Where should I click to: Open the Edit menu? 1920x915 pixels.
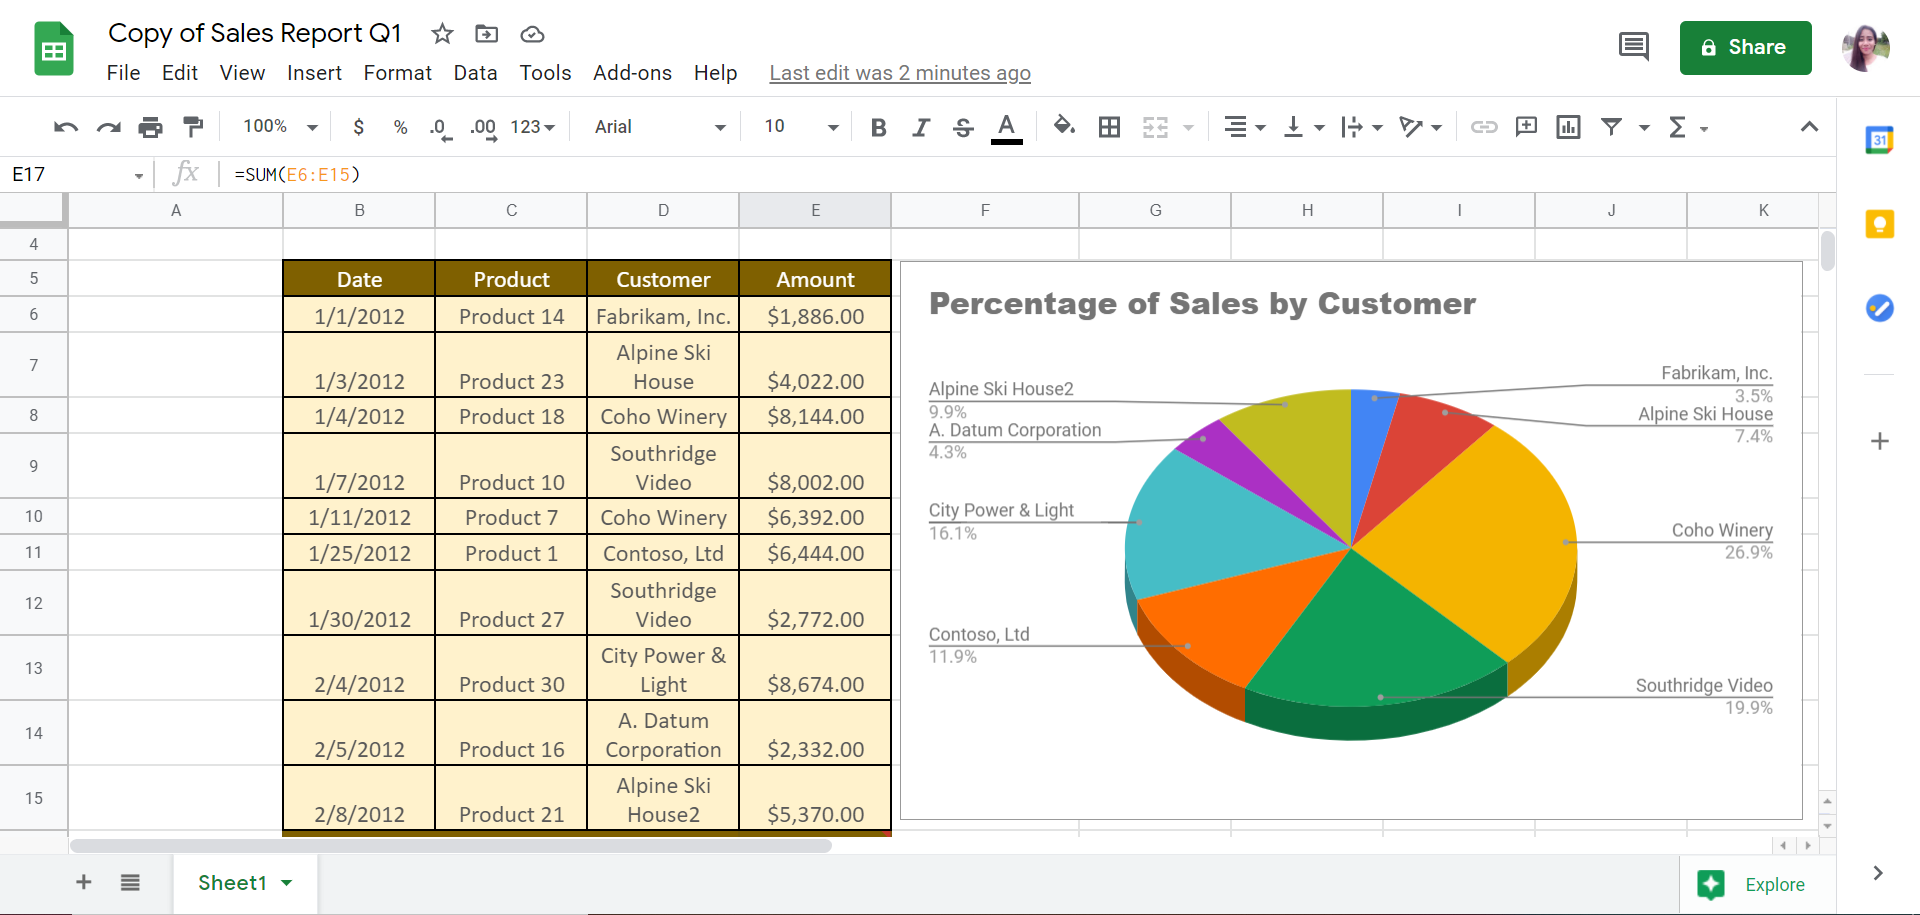180,73
